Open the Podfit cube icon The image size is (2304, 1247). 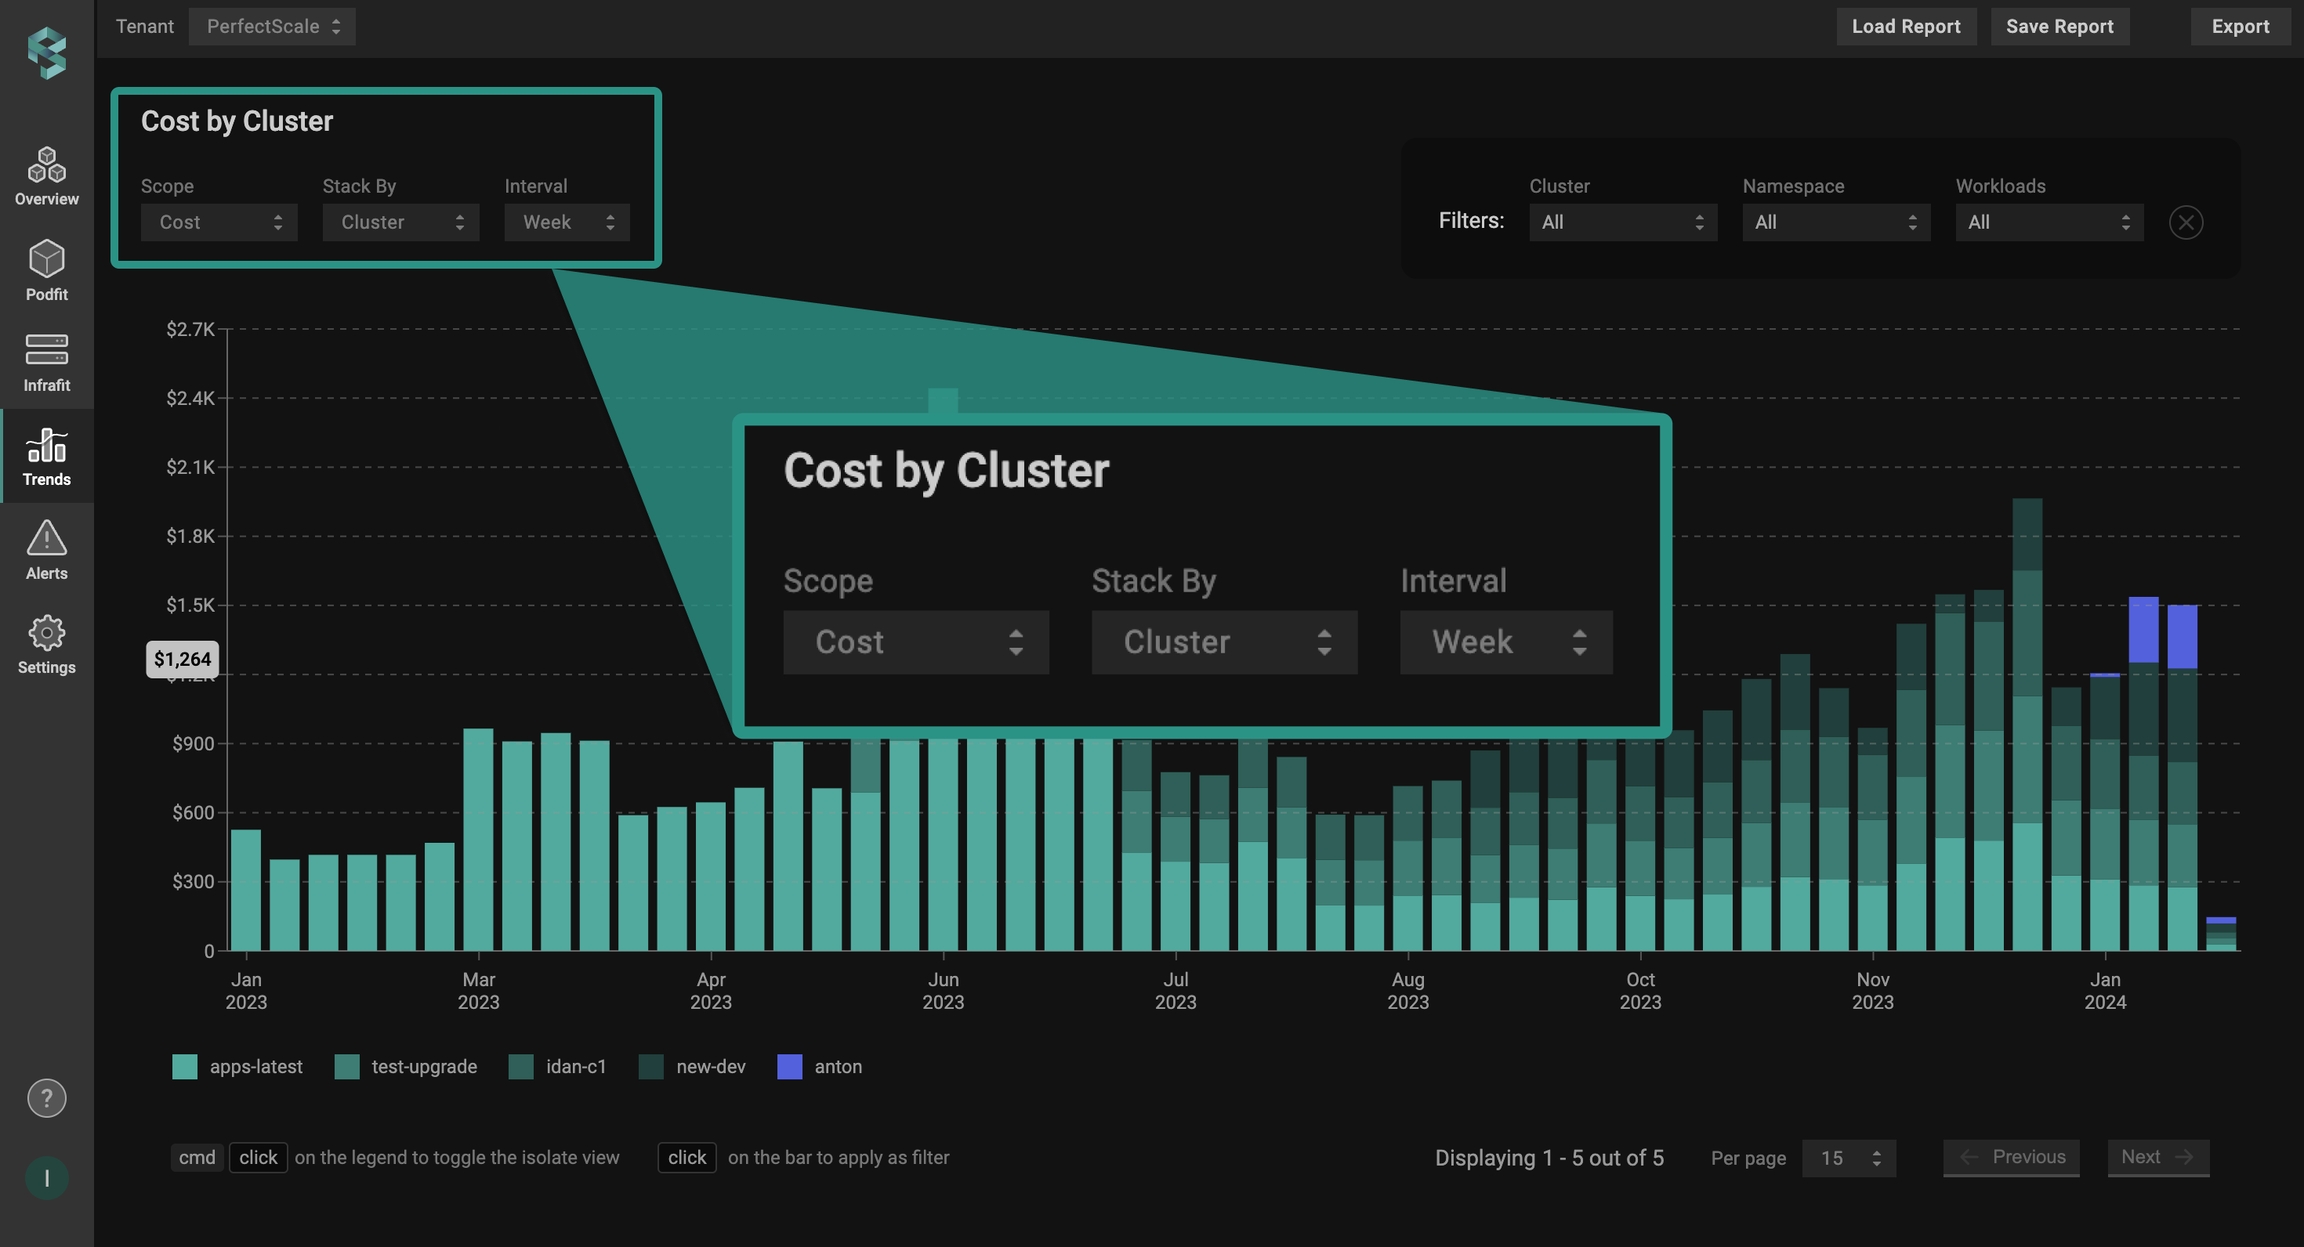(x=46, y=260)
